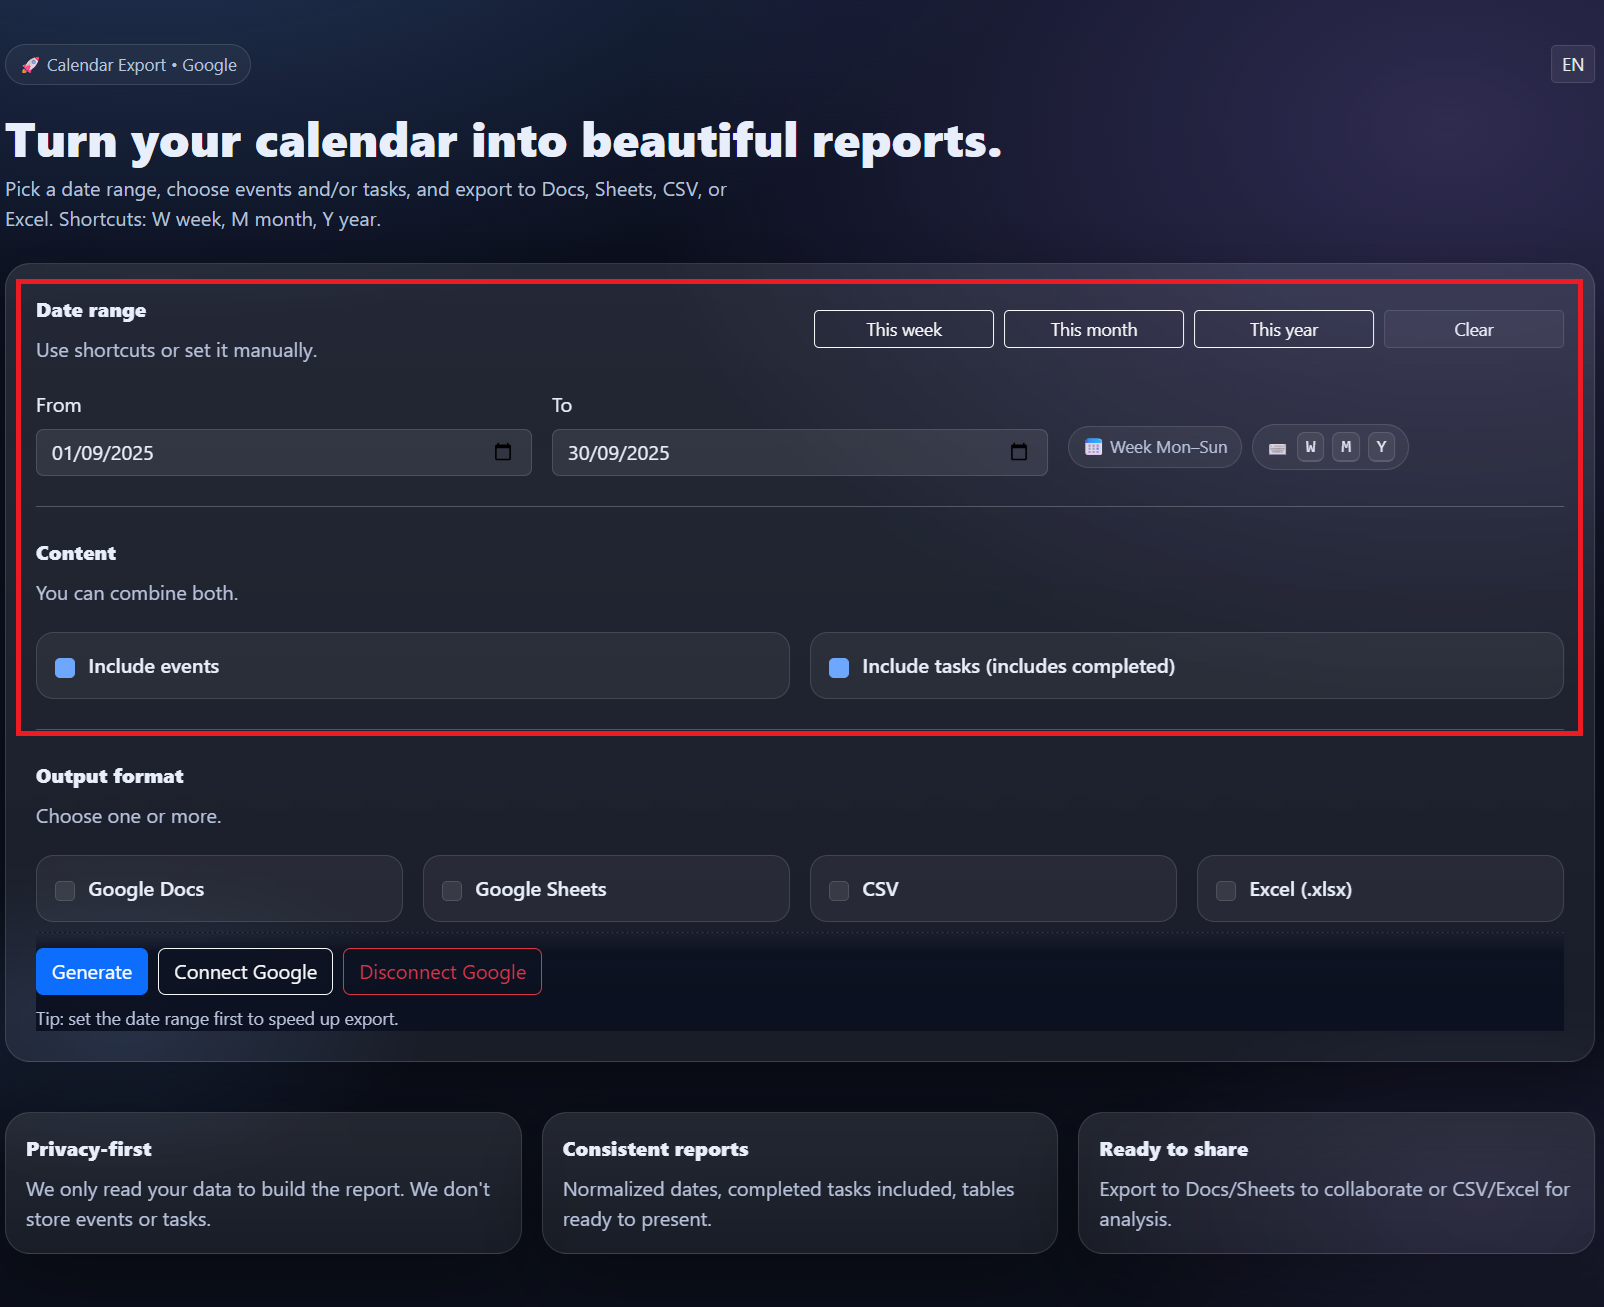
Task: Check the Google Sheets output option
Action: coord(452,890)
